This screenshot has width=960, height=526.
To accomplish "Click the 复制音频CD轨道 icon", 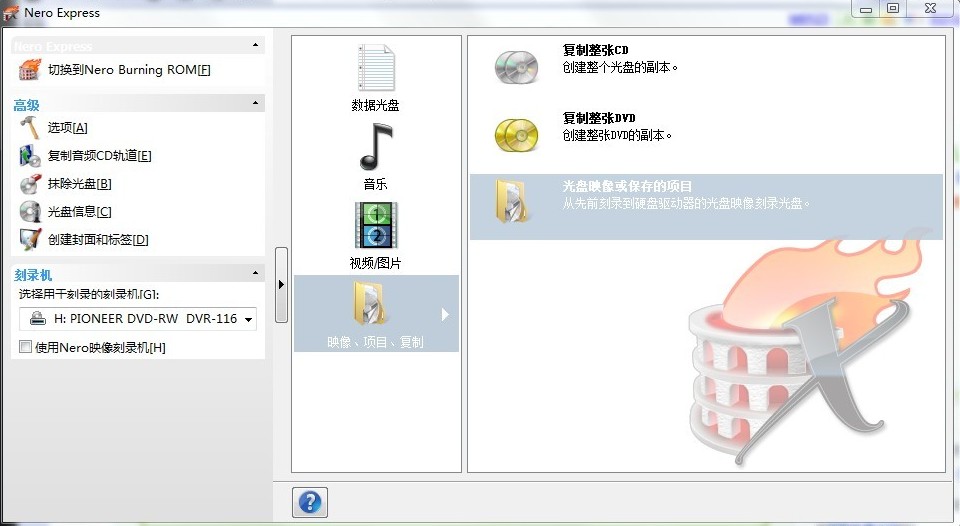I will coord(29,156).
